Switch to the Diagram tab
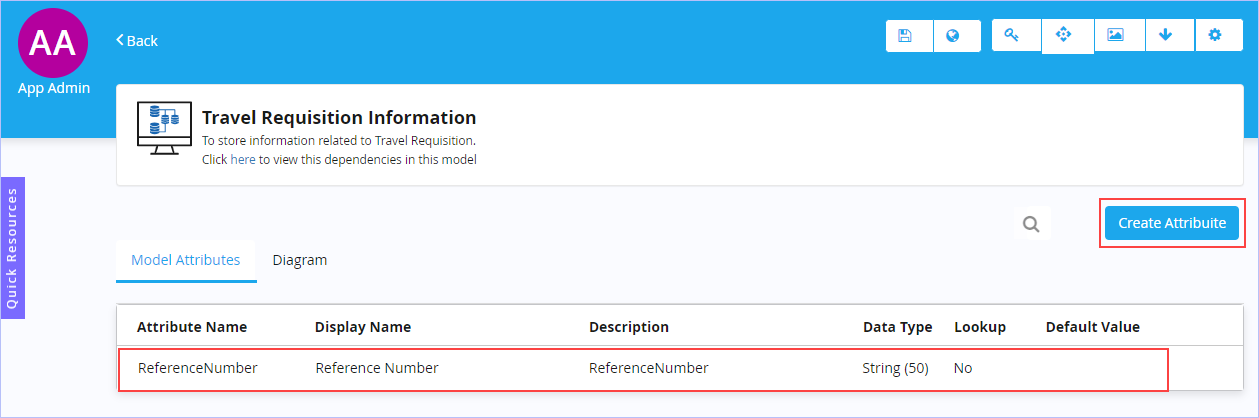This screenshot has height=418, width=1259. click(300, 260)
